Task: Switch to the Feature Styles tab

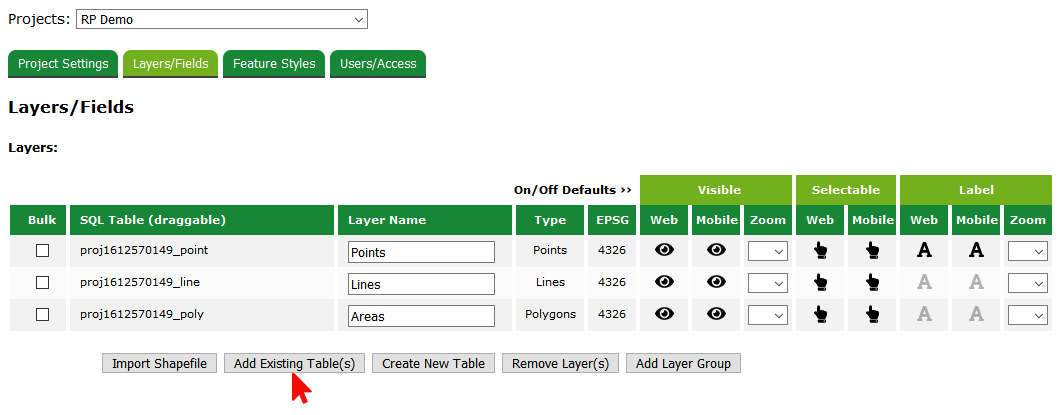Action: click(x=274, y=64)
